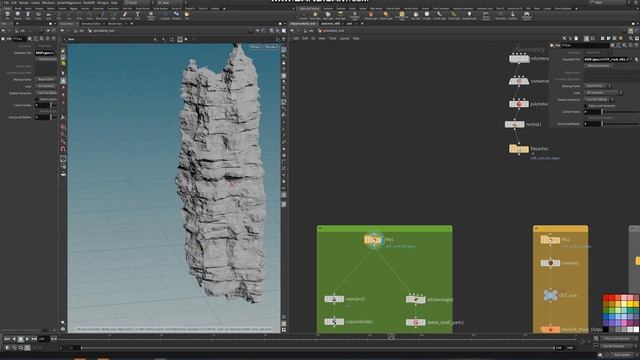This screenshot has width=640, height=360.
Task: Select the filecache1 node icon
Action: coord(519,149)
